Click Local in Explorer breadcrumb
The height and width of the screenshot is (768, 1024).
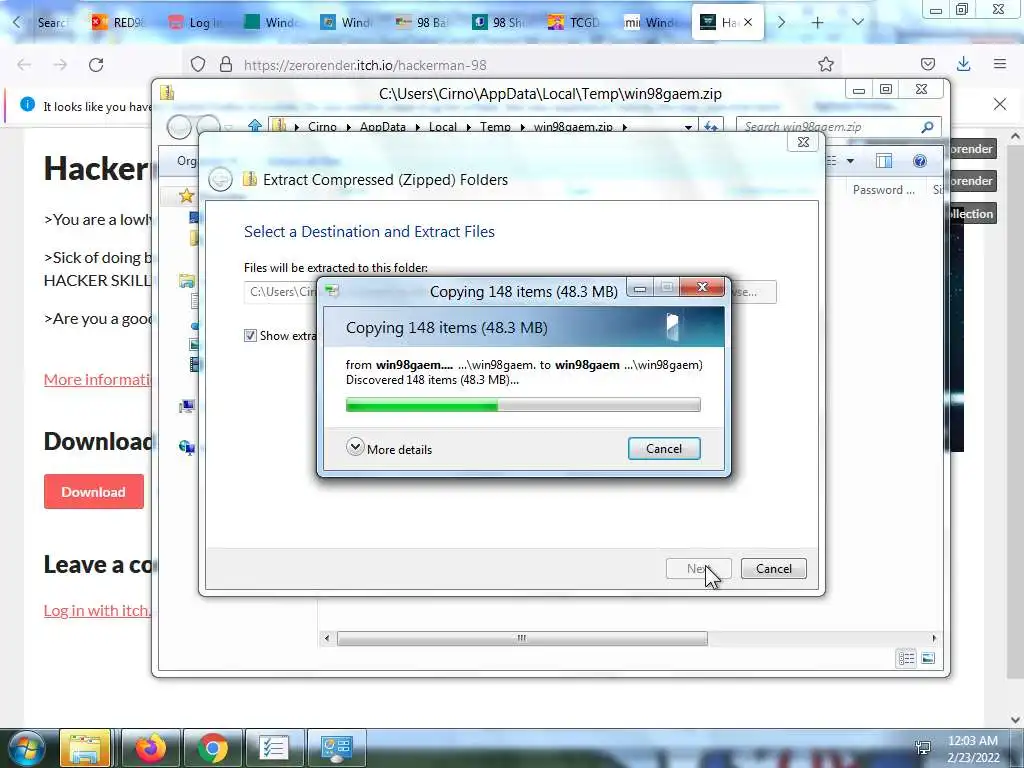(443, 127)
